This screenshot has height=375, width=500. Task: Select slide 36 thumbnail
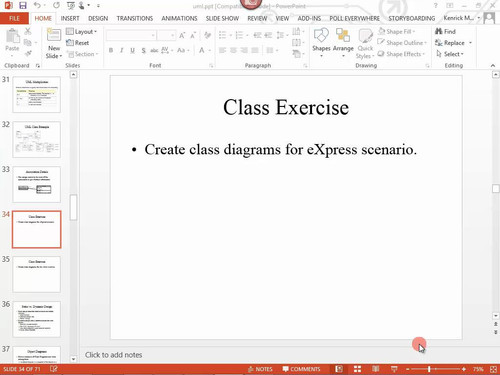37,319
